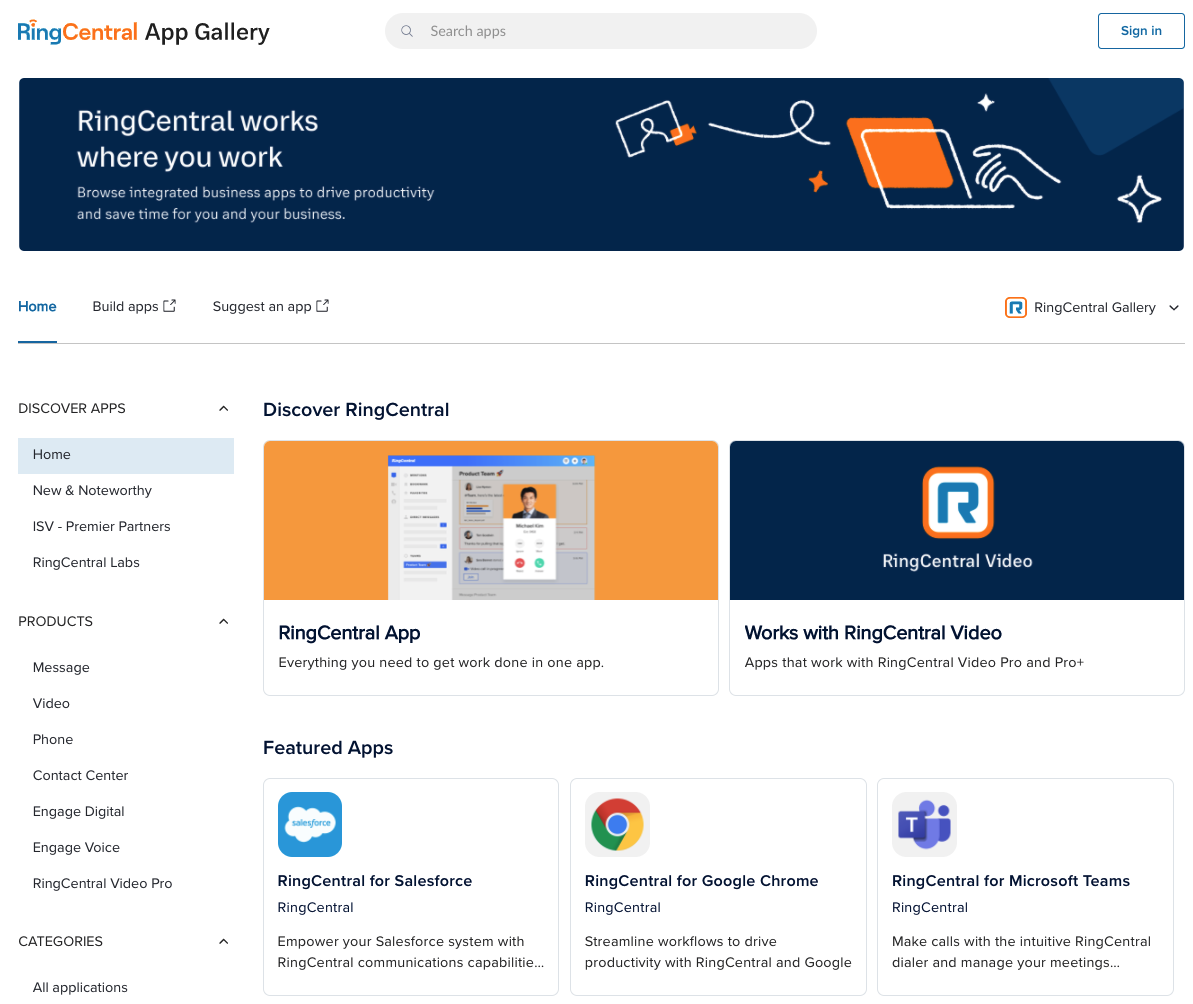Switch to the Home tab
Screen dimensions: 1193x1004
pos(37,307)
